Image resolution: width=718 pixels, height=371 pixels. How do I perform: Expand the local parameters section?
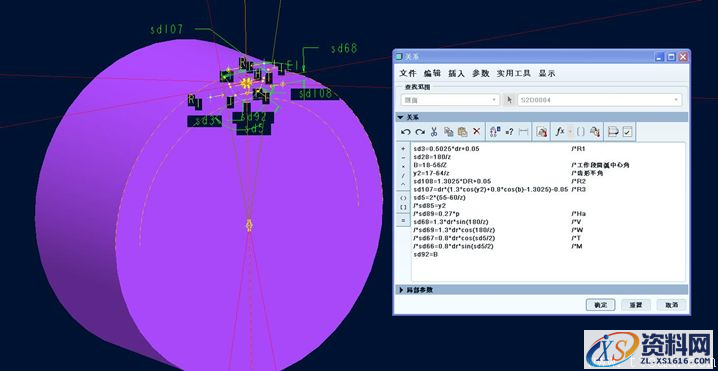541,289
